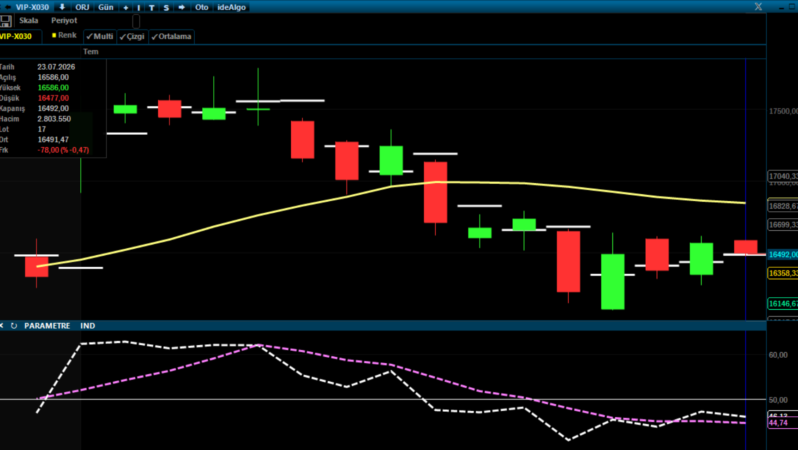Click the Açılış value 16586,00
The width and height of the screenshot is (798, 450).
click(x=53, y=77)
